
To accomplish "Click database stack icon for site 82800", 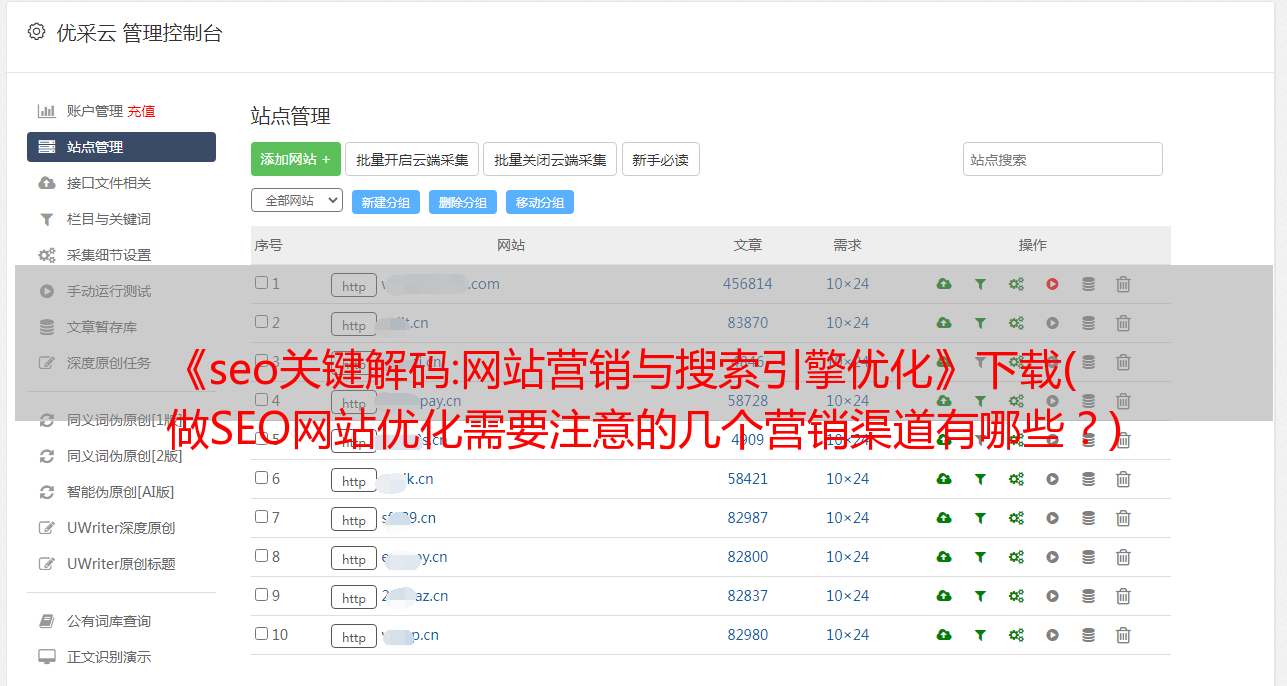I will tap(1088, 557).
